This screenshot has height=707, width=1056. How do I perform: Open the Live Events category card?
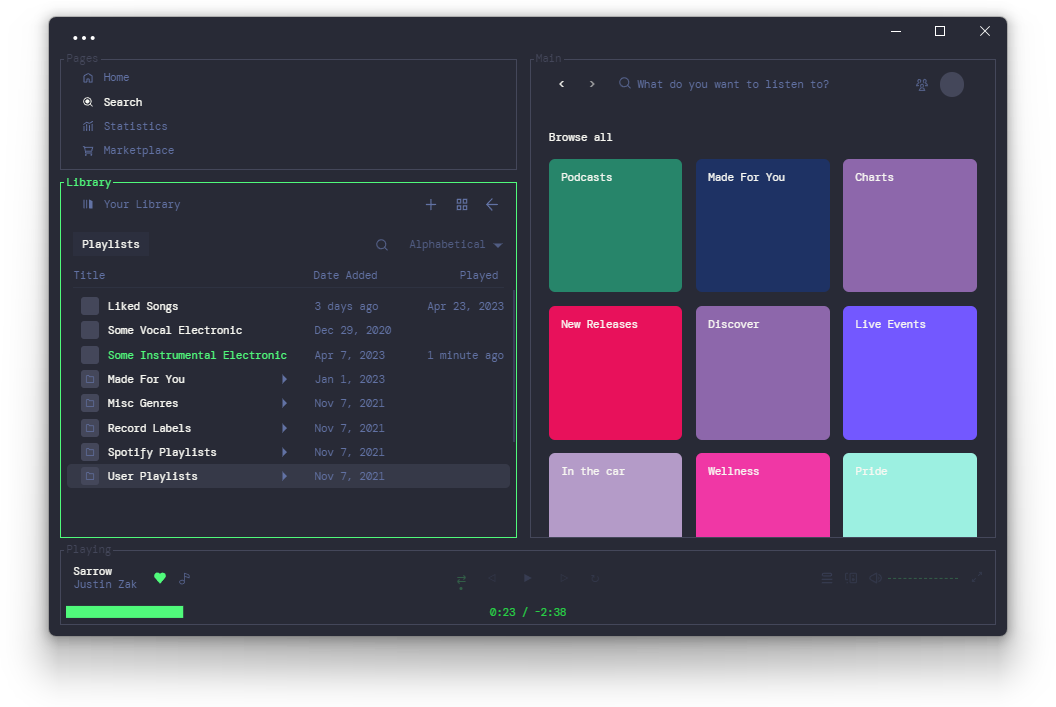[x=909, y=373]
